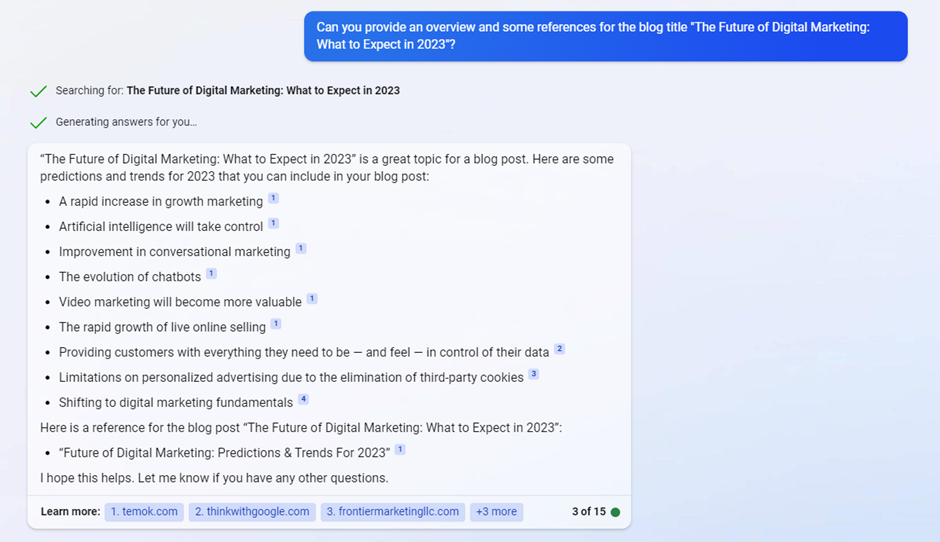
Task: Click citation 1 after live online selling
Action: (x=276, y=324)
